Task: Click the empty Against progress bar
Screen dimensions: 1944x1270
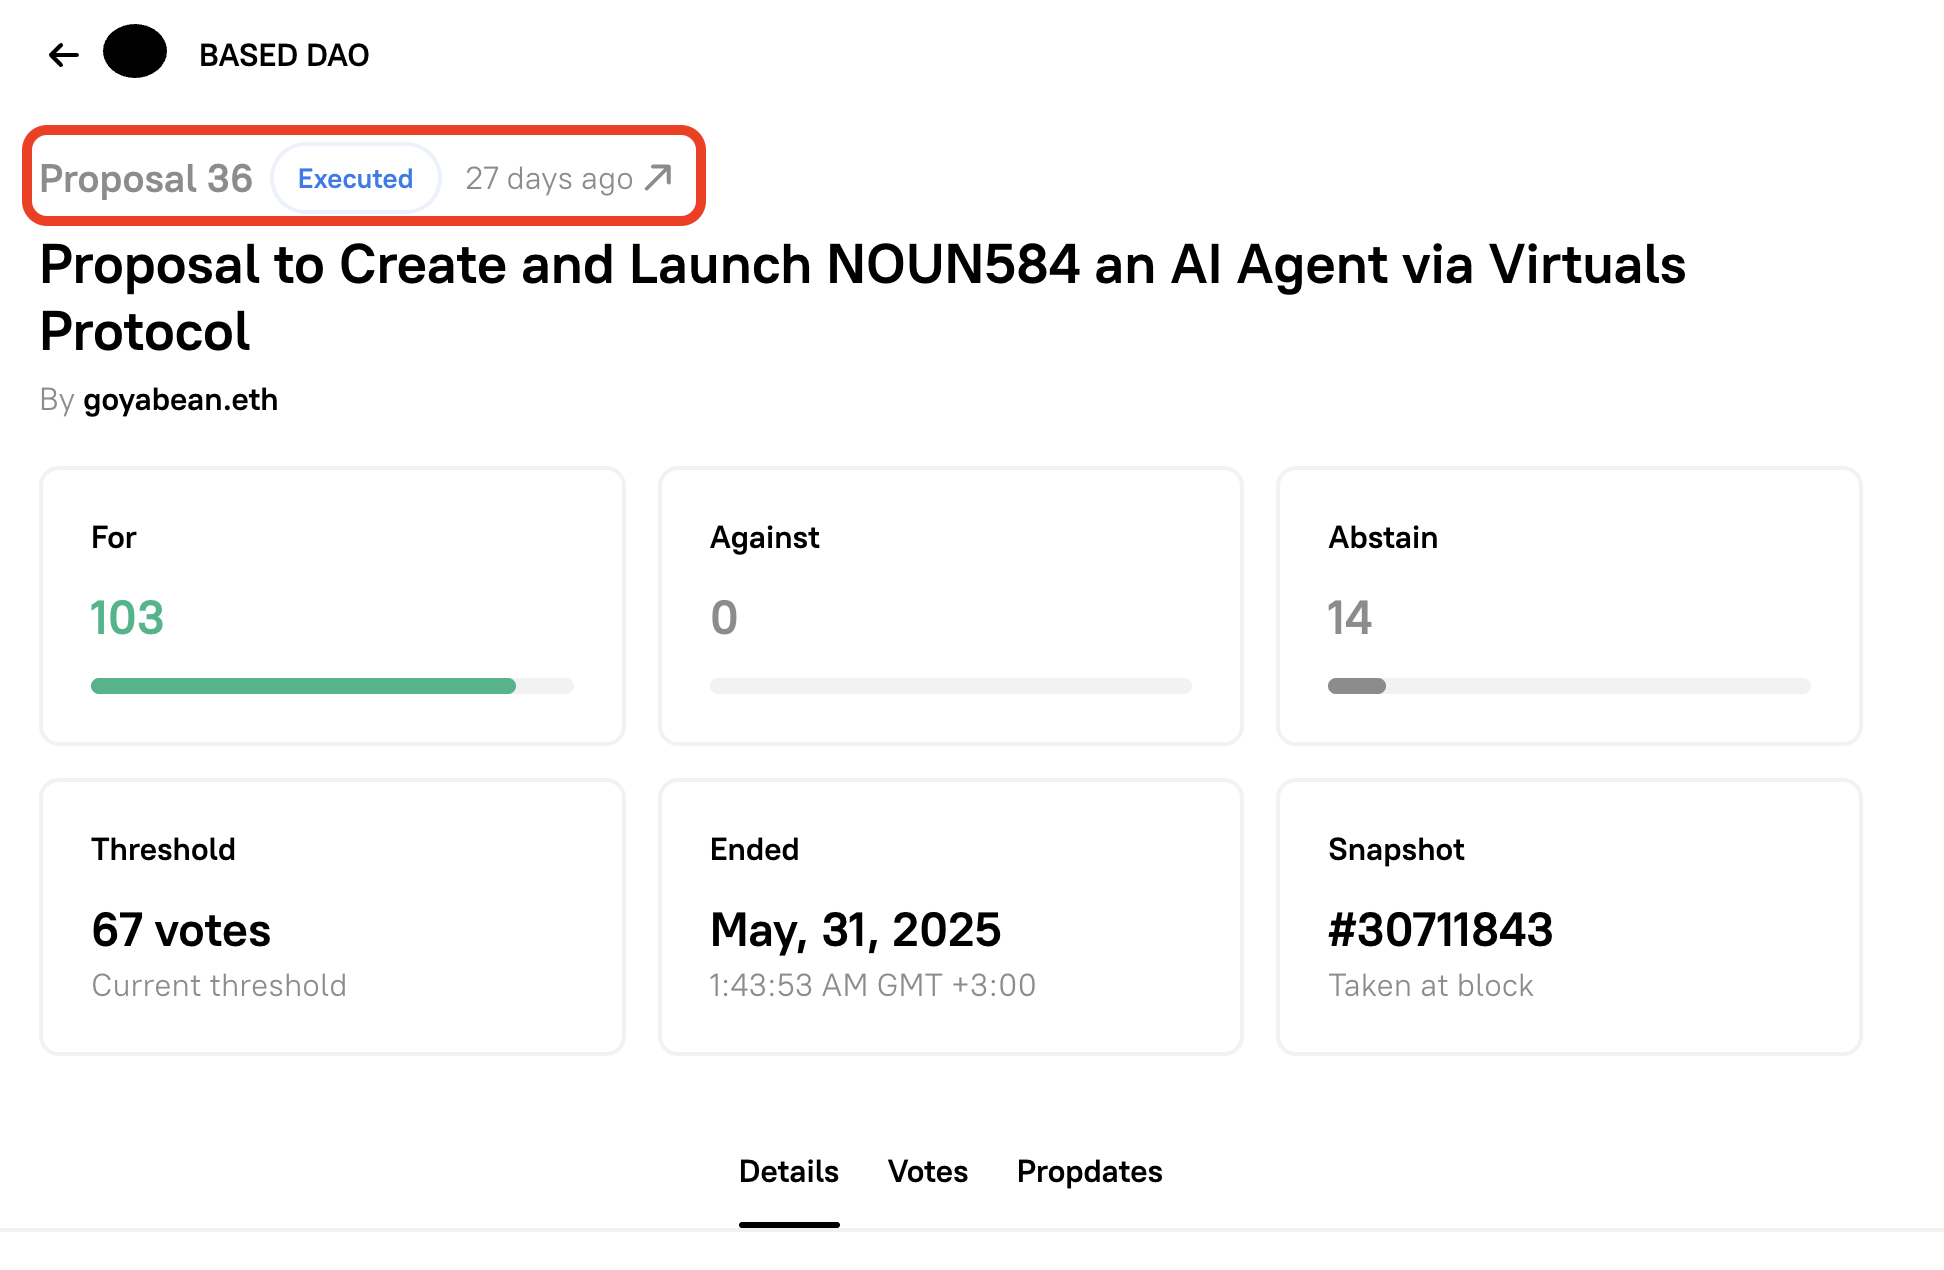Action: pyautogui.click(x=951, y=686)
